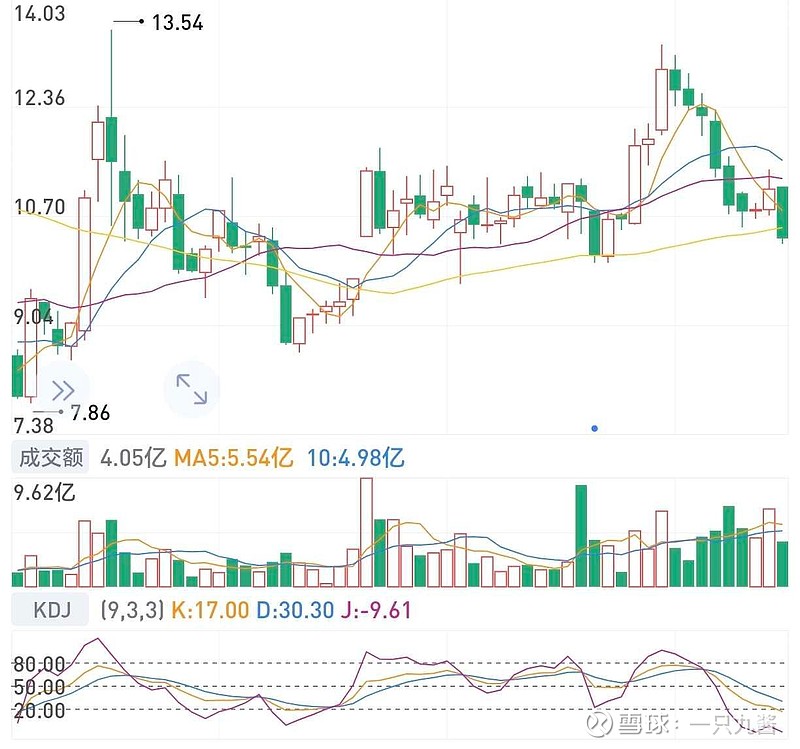Viewport: 800px width, 749px height.
Task: Click the blue dot marker under chart
Action: (x=594, y=429)
